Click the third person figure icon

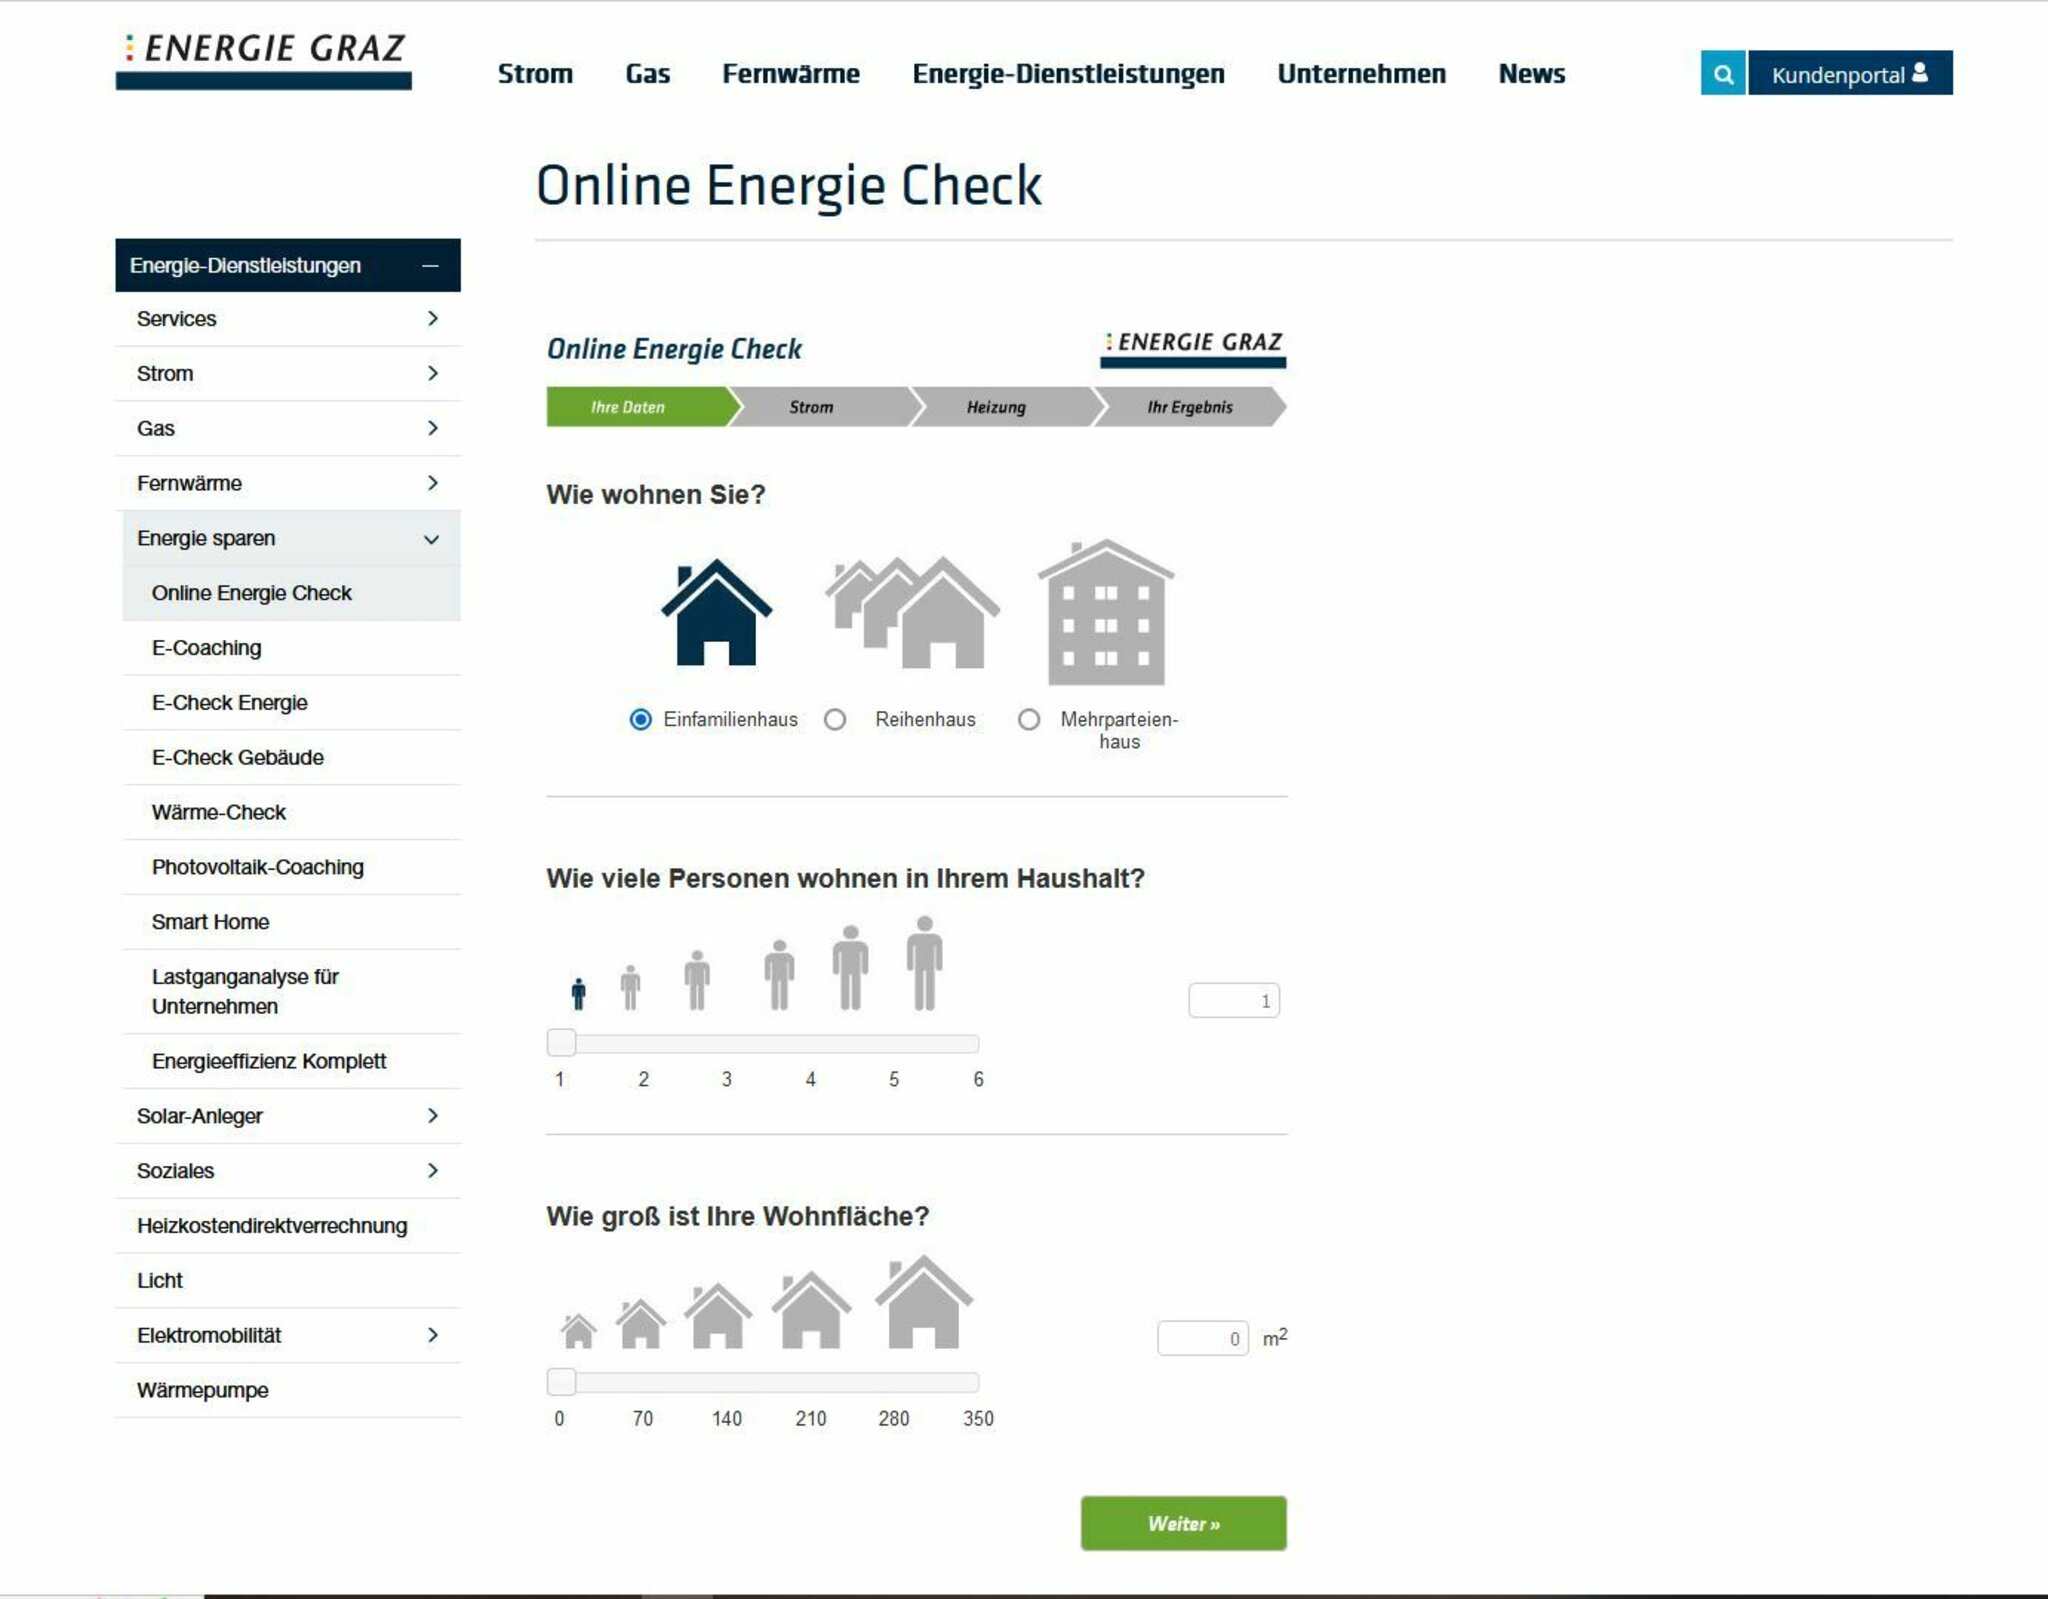697,980
